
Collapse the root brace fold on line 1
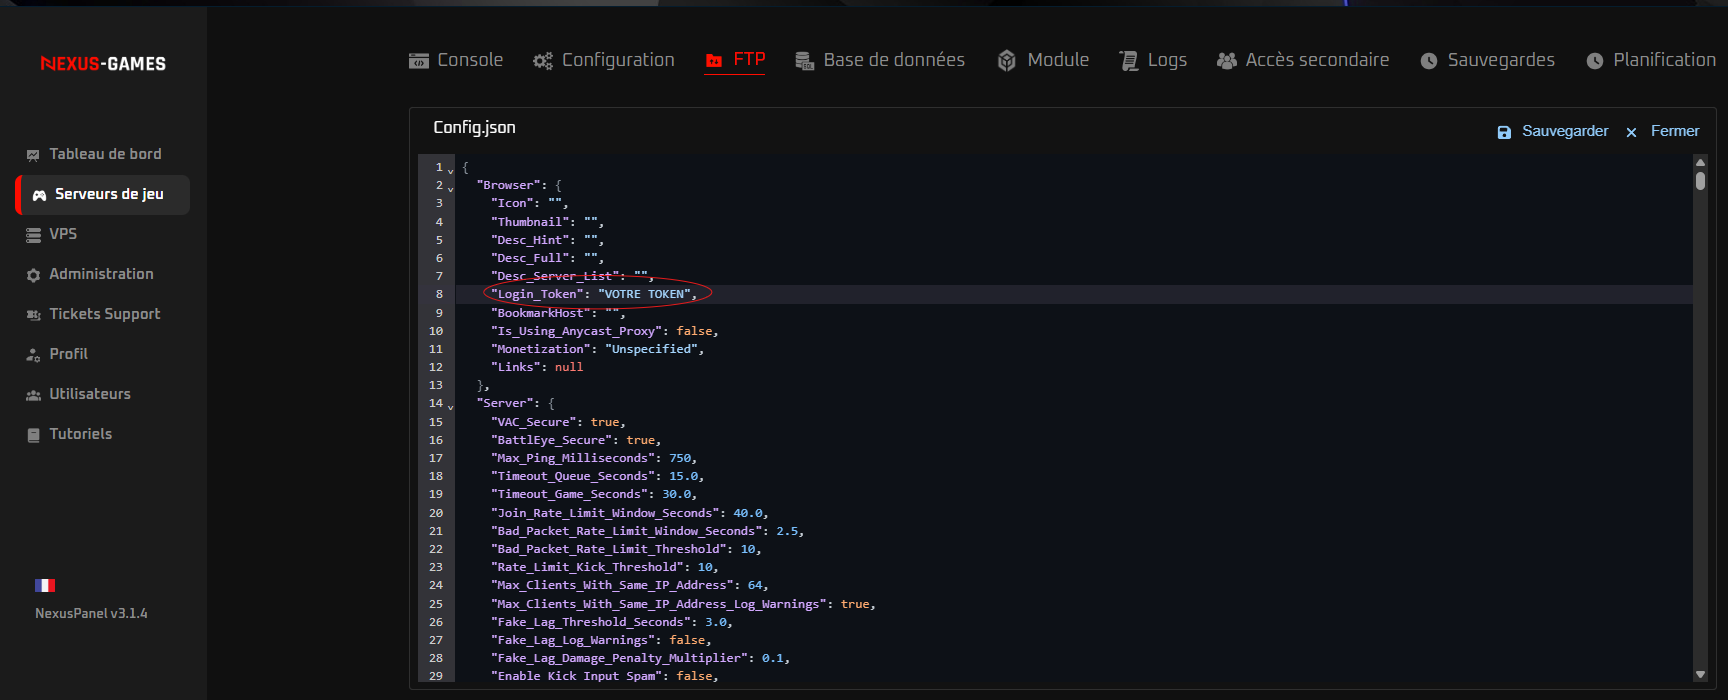pyautogui.click(x=450, y=170)
